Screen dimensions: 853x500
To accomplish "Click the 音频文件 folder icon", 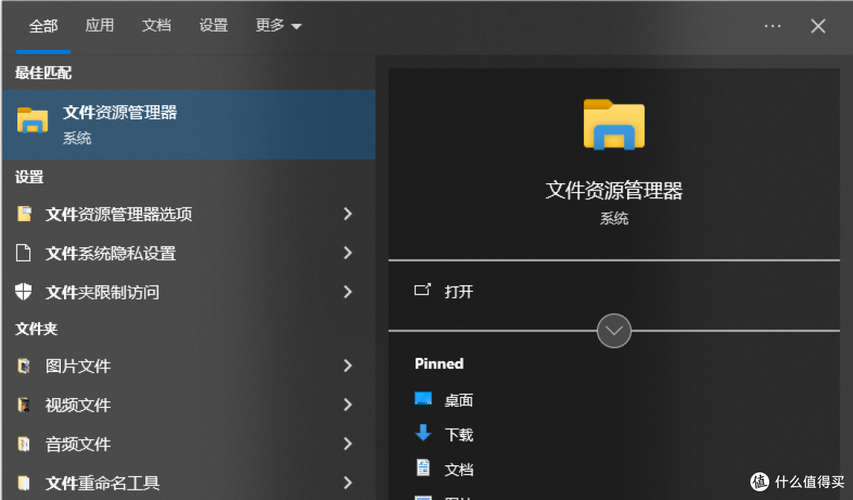I will (x=23, y=444).
